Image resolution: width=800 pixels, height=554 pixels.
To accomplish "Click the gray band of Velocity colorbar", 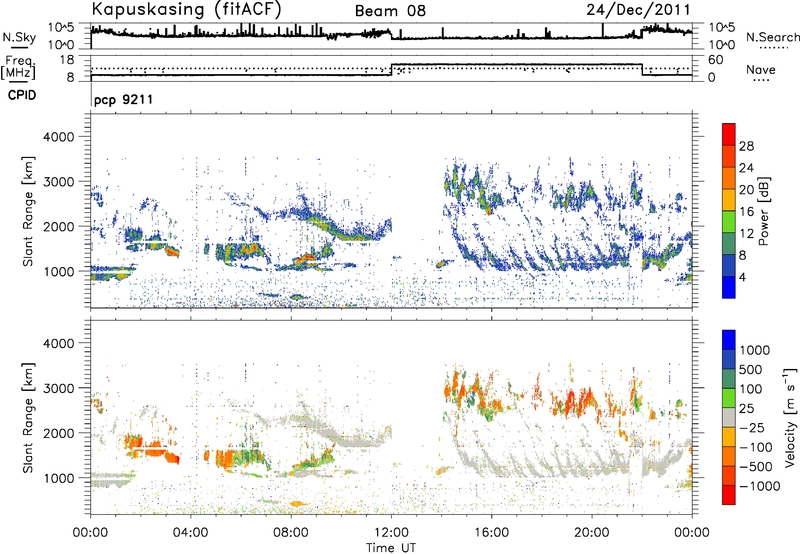I will tap(729, 418).
